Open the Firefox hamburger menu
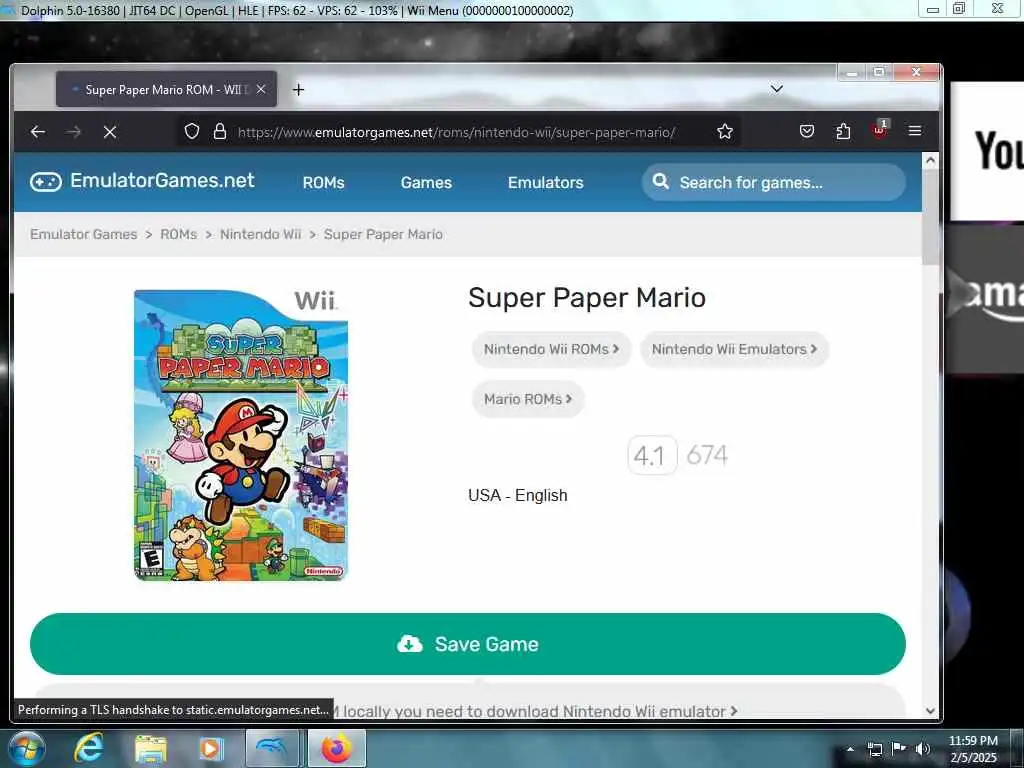 pos(915,131)
